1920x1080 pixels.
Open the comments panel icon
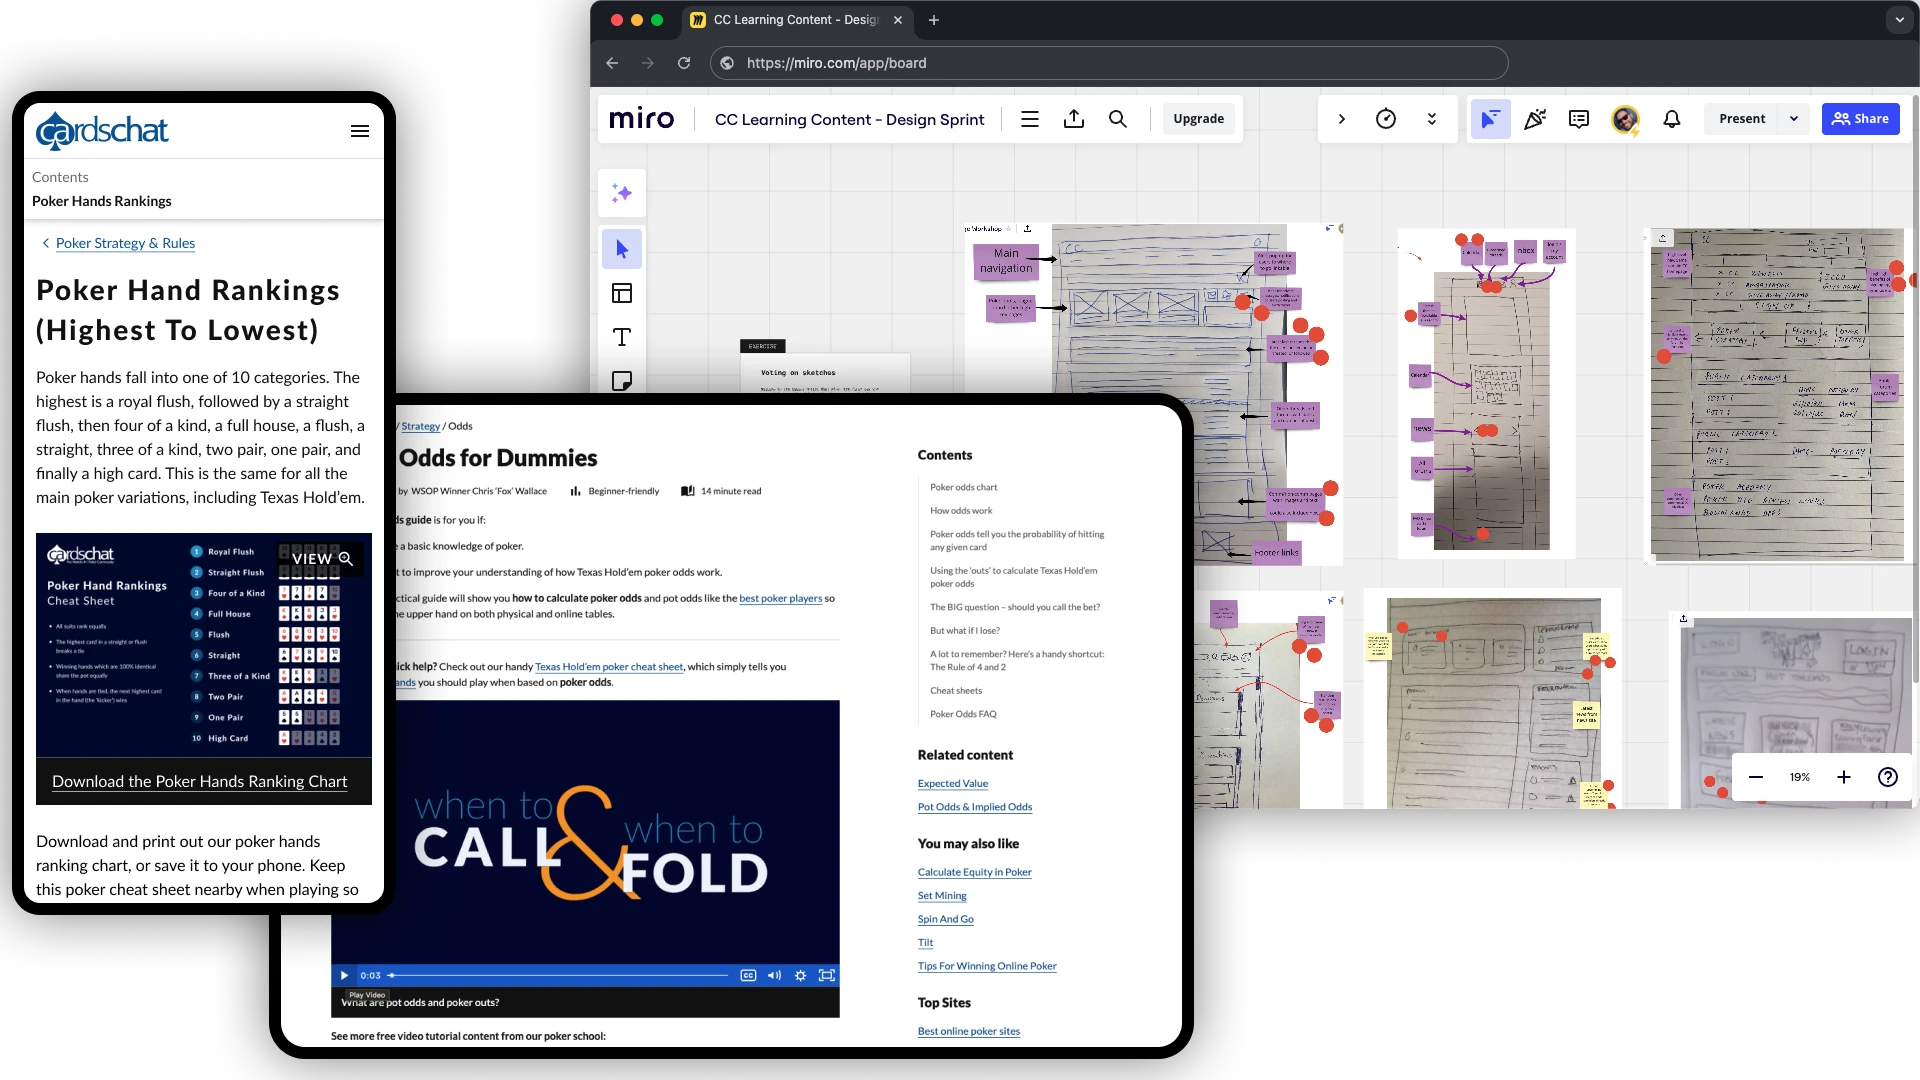[1579, 119]
